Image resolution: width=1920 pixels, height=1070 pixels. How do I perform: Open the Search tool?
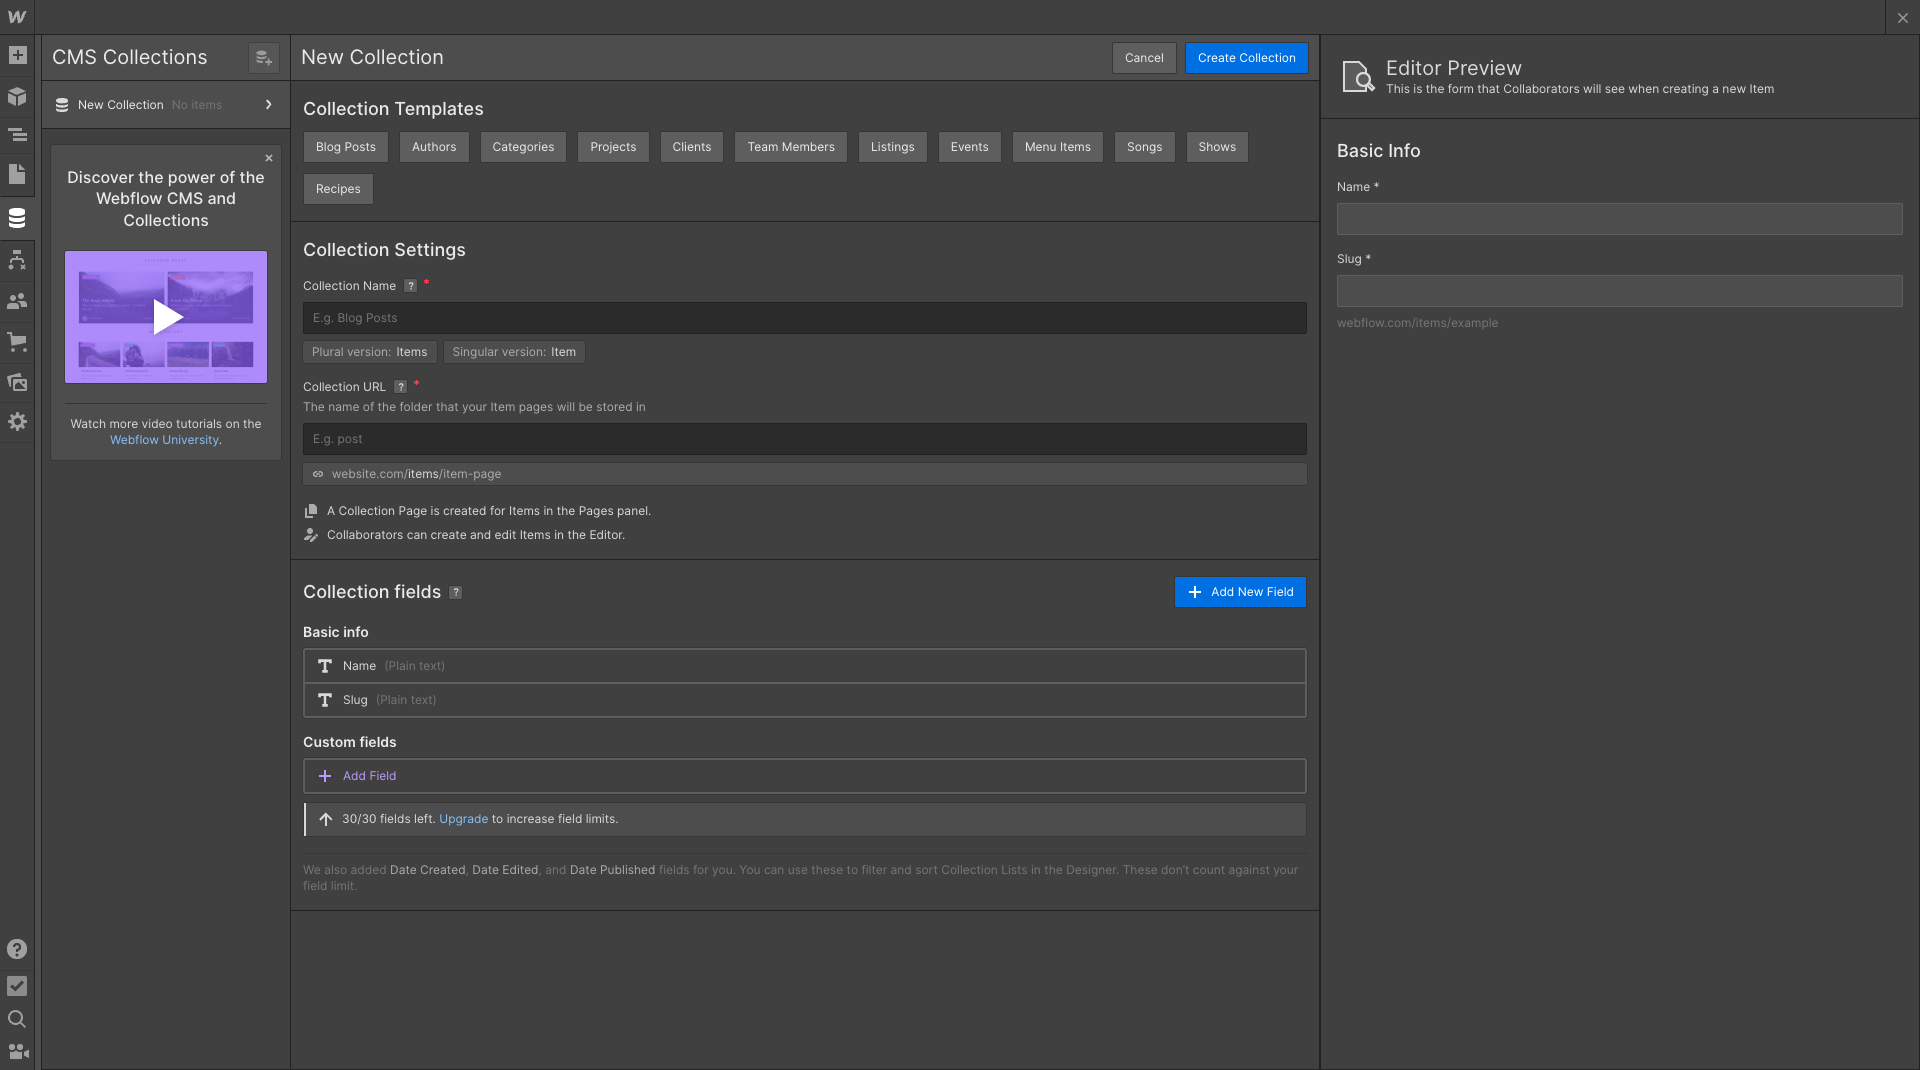pos(17,1019)
